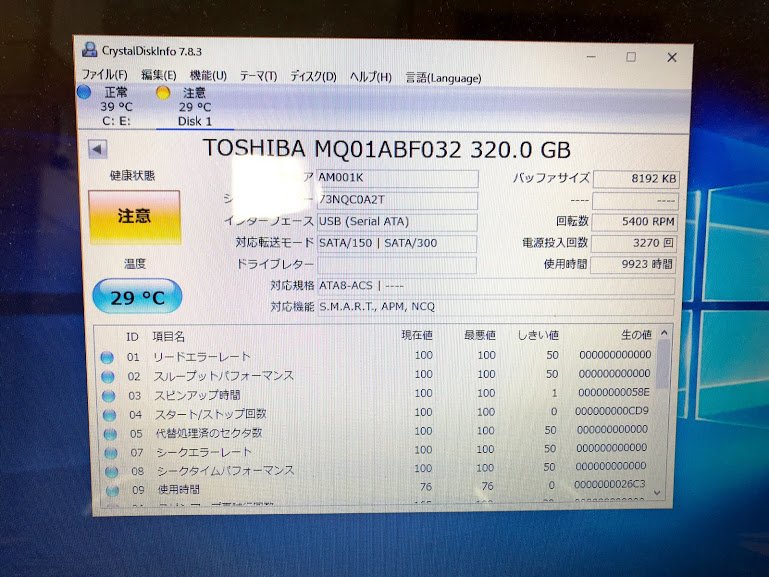The width and height of the screenshot is (769, 577).
Task: Select the 01 リードエラーレート row
Action: [376, 356]
